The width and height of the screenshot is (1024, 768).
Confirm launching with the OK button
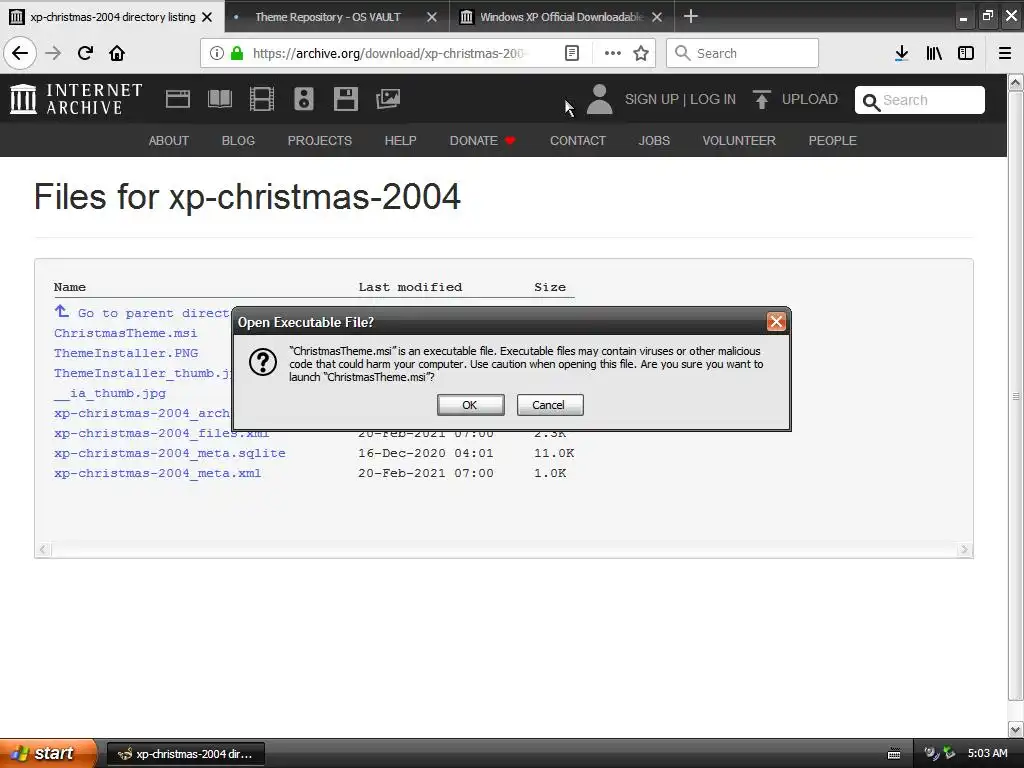point(470,405)
